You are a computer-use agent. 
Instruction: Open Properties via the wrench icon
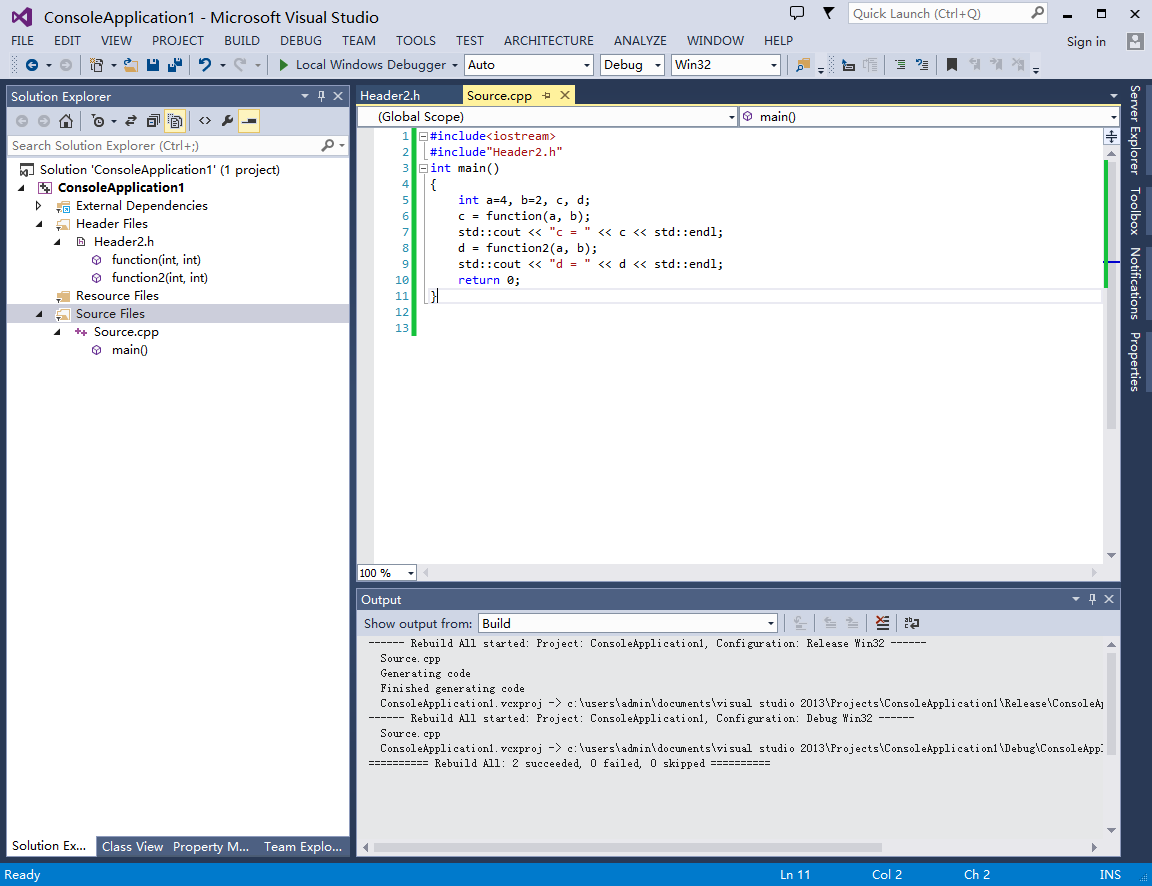click(228, 120)
